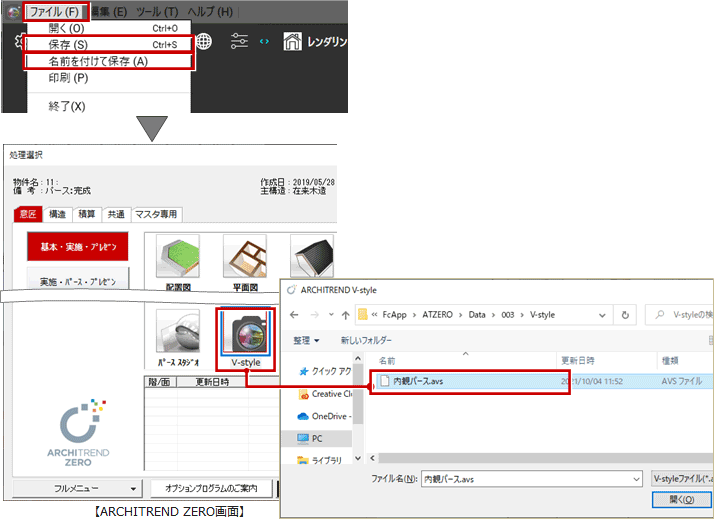The height and width of the screenshot is (528, 714).
Task: Click the 開く(O) button
Action: coord(682,500)
